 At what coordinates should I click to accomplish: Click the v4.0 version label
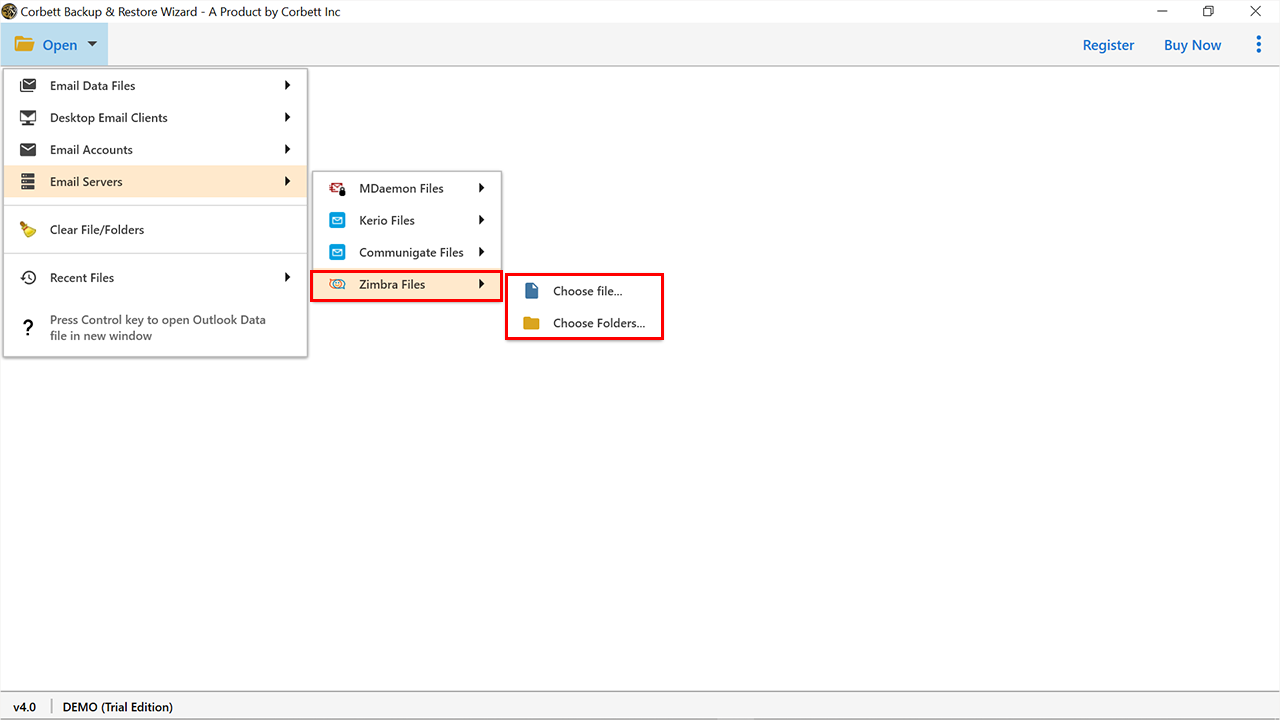pyautogui.click(x=24, y=707)
